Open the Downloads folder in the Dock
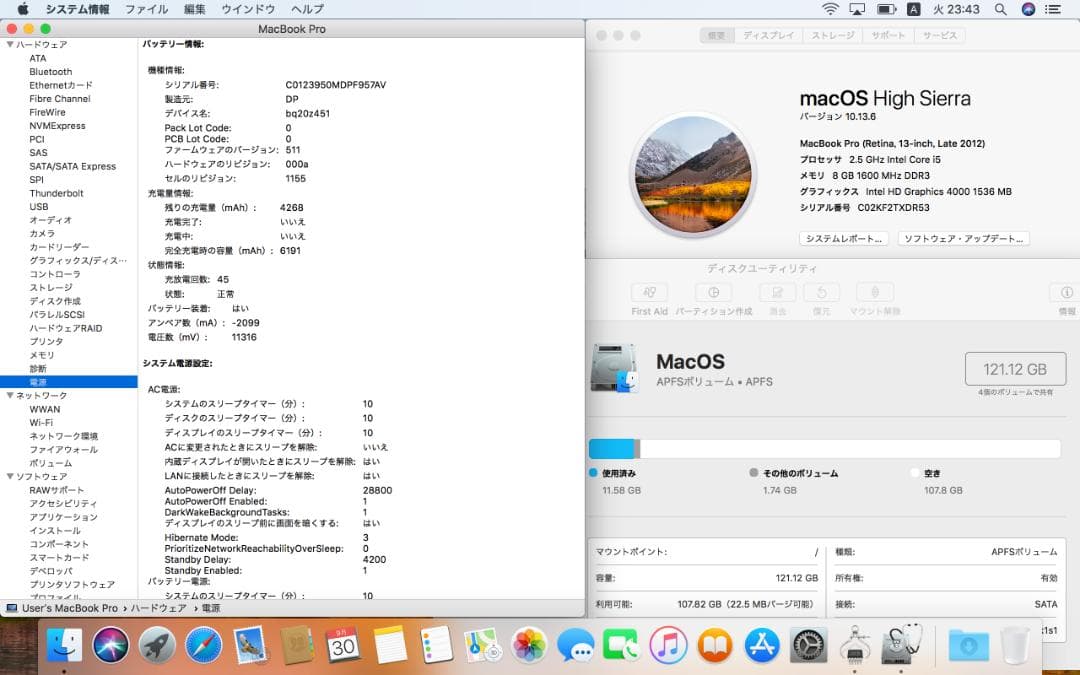1080x675 pixels. point(966,647)
